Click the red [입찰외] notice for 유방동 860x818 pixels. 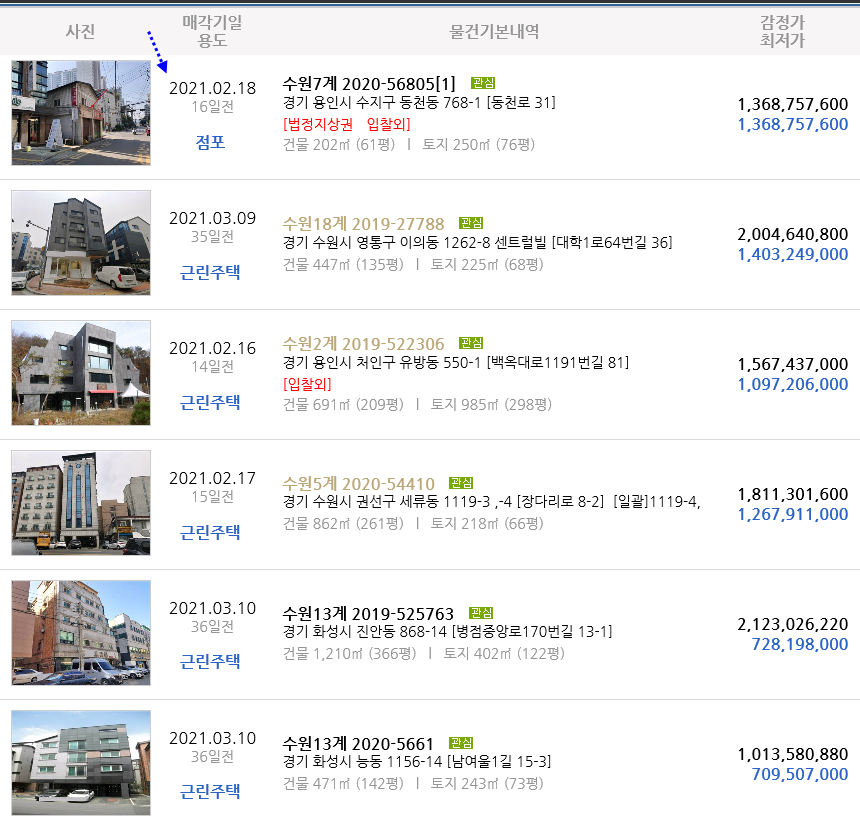[x=307, y=384]
